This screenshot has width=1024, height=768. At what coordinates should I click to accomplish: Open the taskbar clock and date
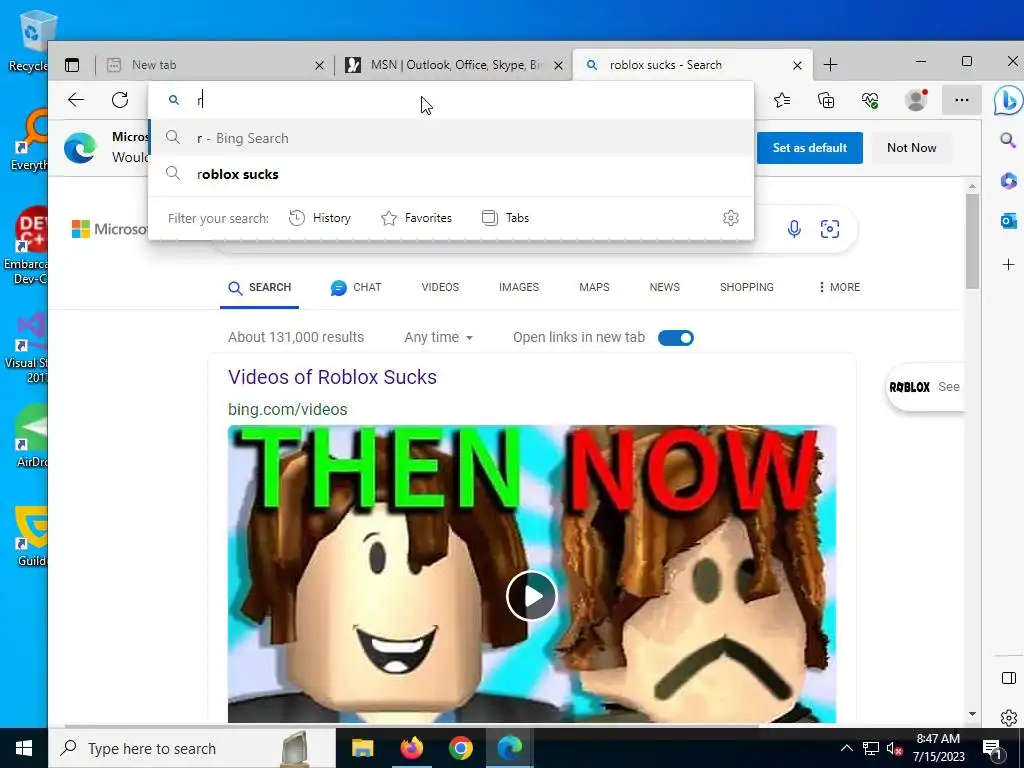[938, 748]
